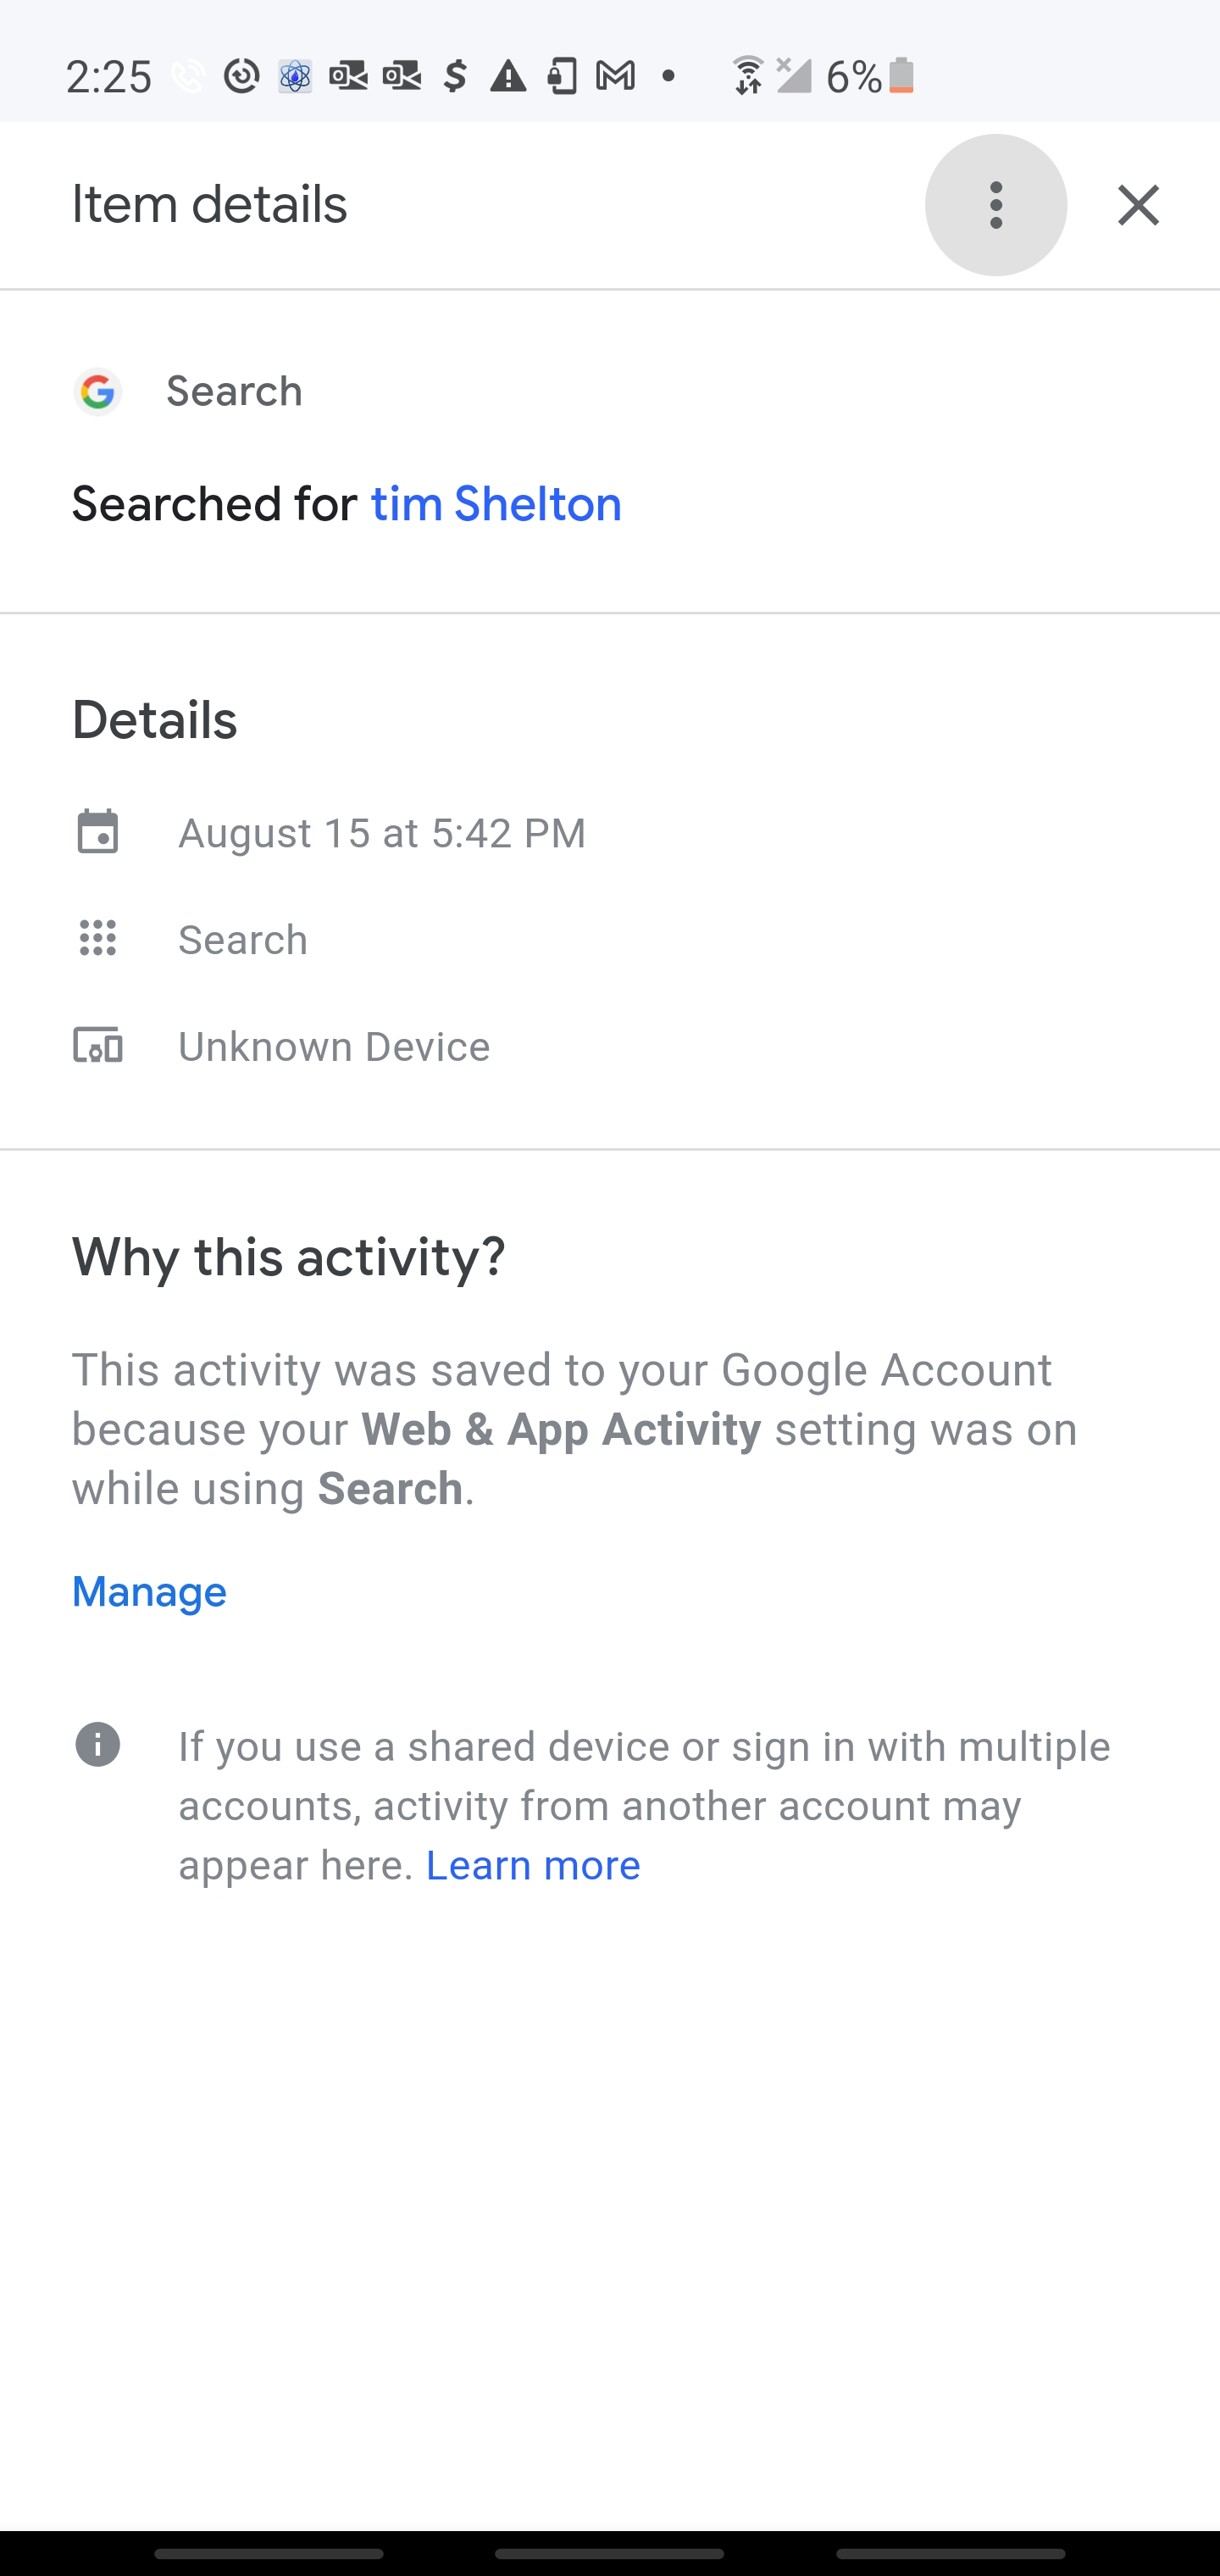
Task: Tap the Why this activity heading
Action: pos(288,1257)
